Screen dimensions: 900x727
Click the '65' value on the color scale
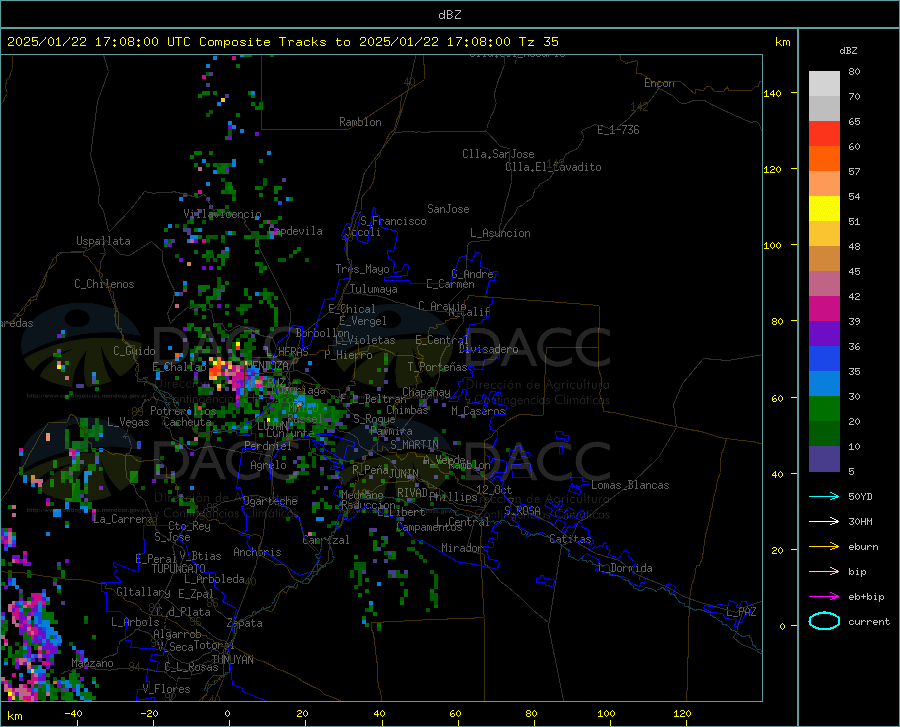[x=854, y=122]
